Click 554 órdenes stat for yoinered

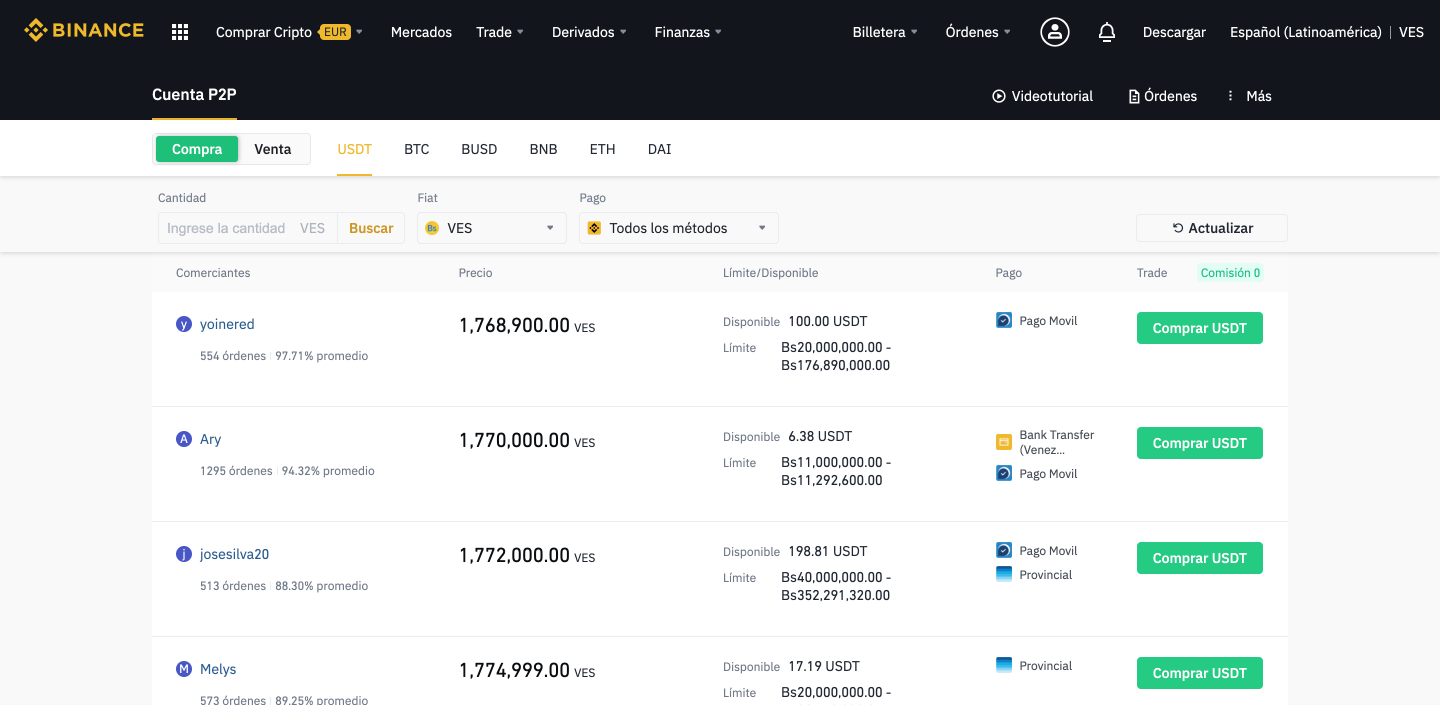click(233, 356)
